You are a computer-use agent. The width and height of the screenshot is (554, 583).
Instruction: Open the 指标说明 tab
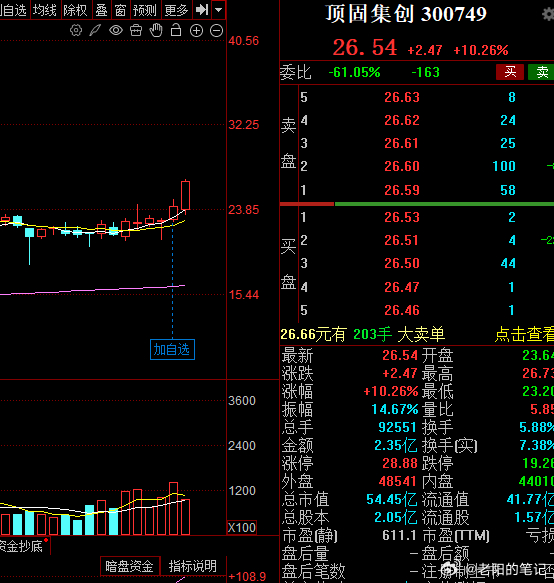(x=193, y=566)
